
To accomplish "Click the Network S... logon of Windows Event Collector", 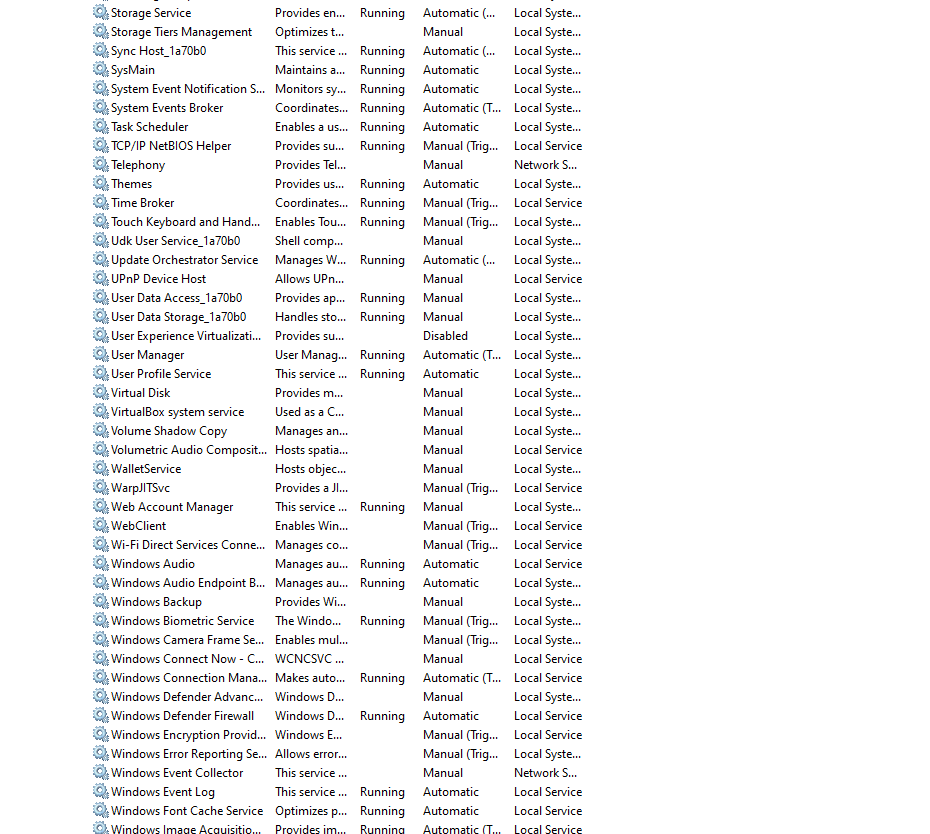I will click(x=545, y=772).
